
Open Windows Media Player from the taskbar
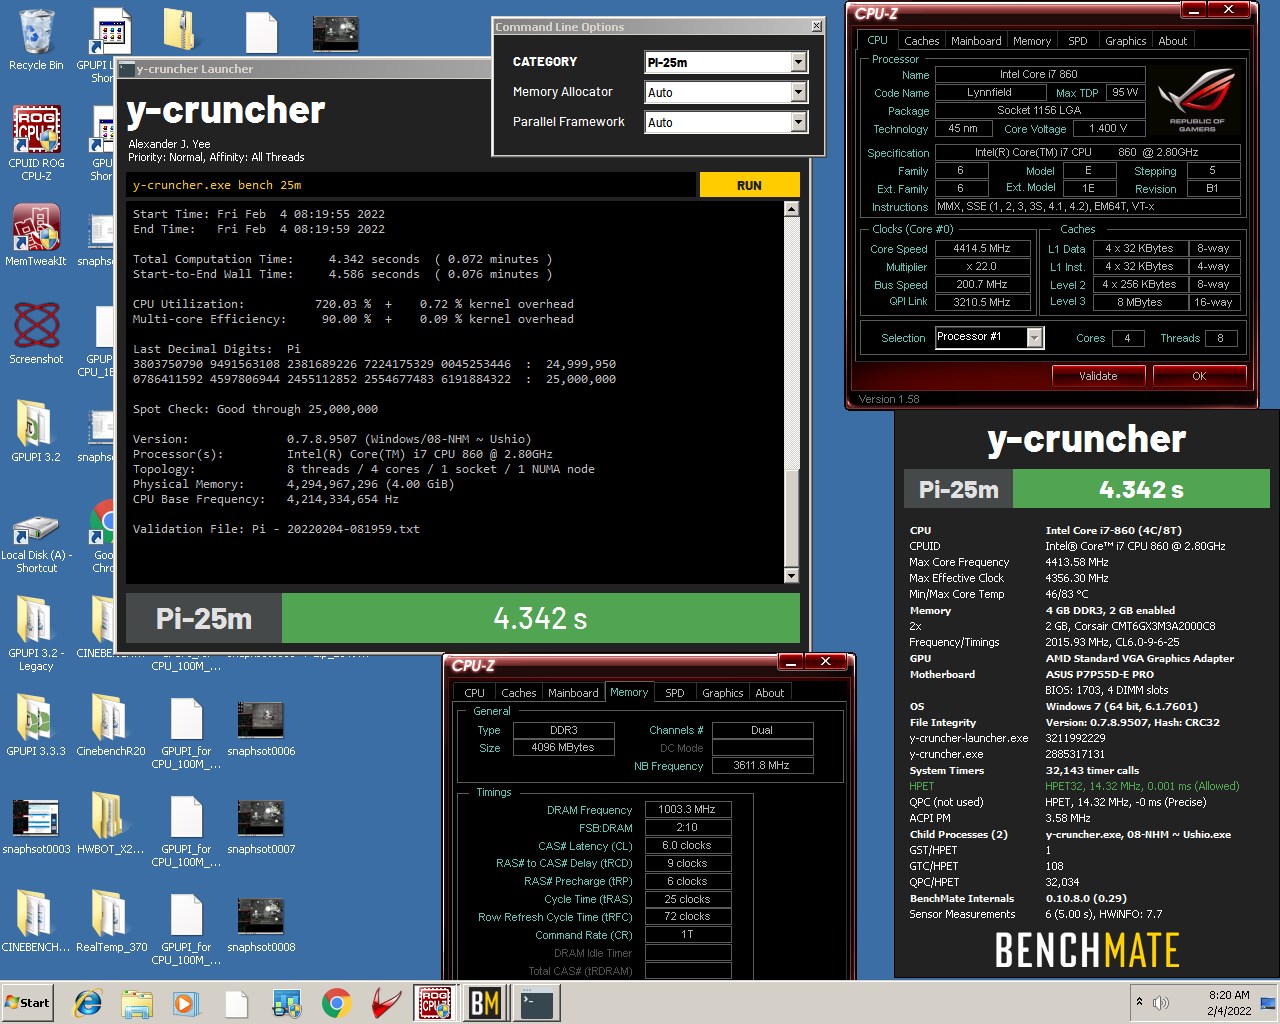pyautogui.click(x=185, y=1003)
